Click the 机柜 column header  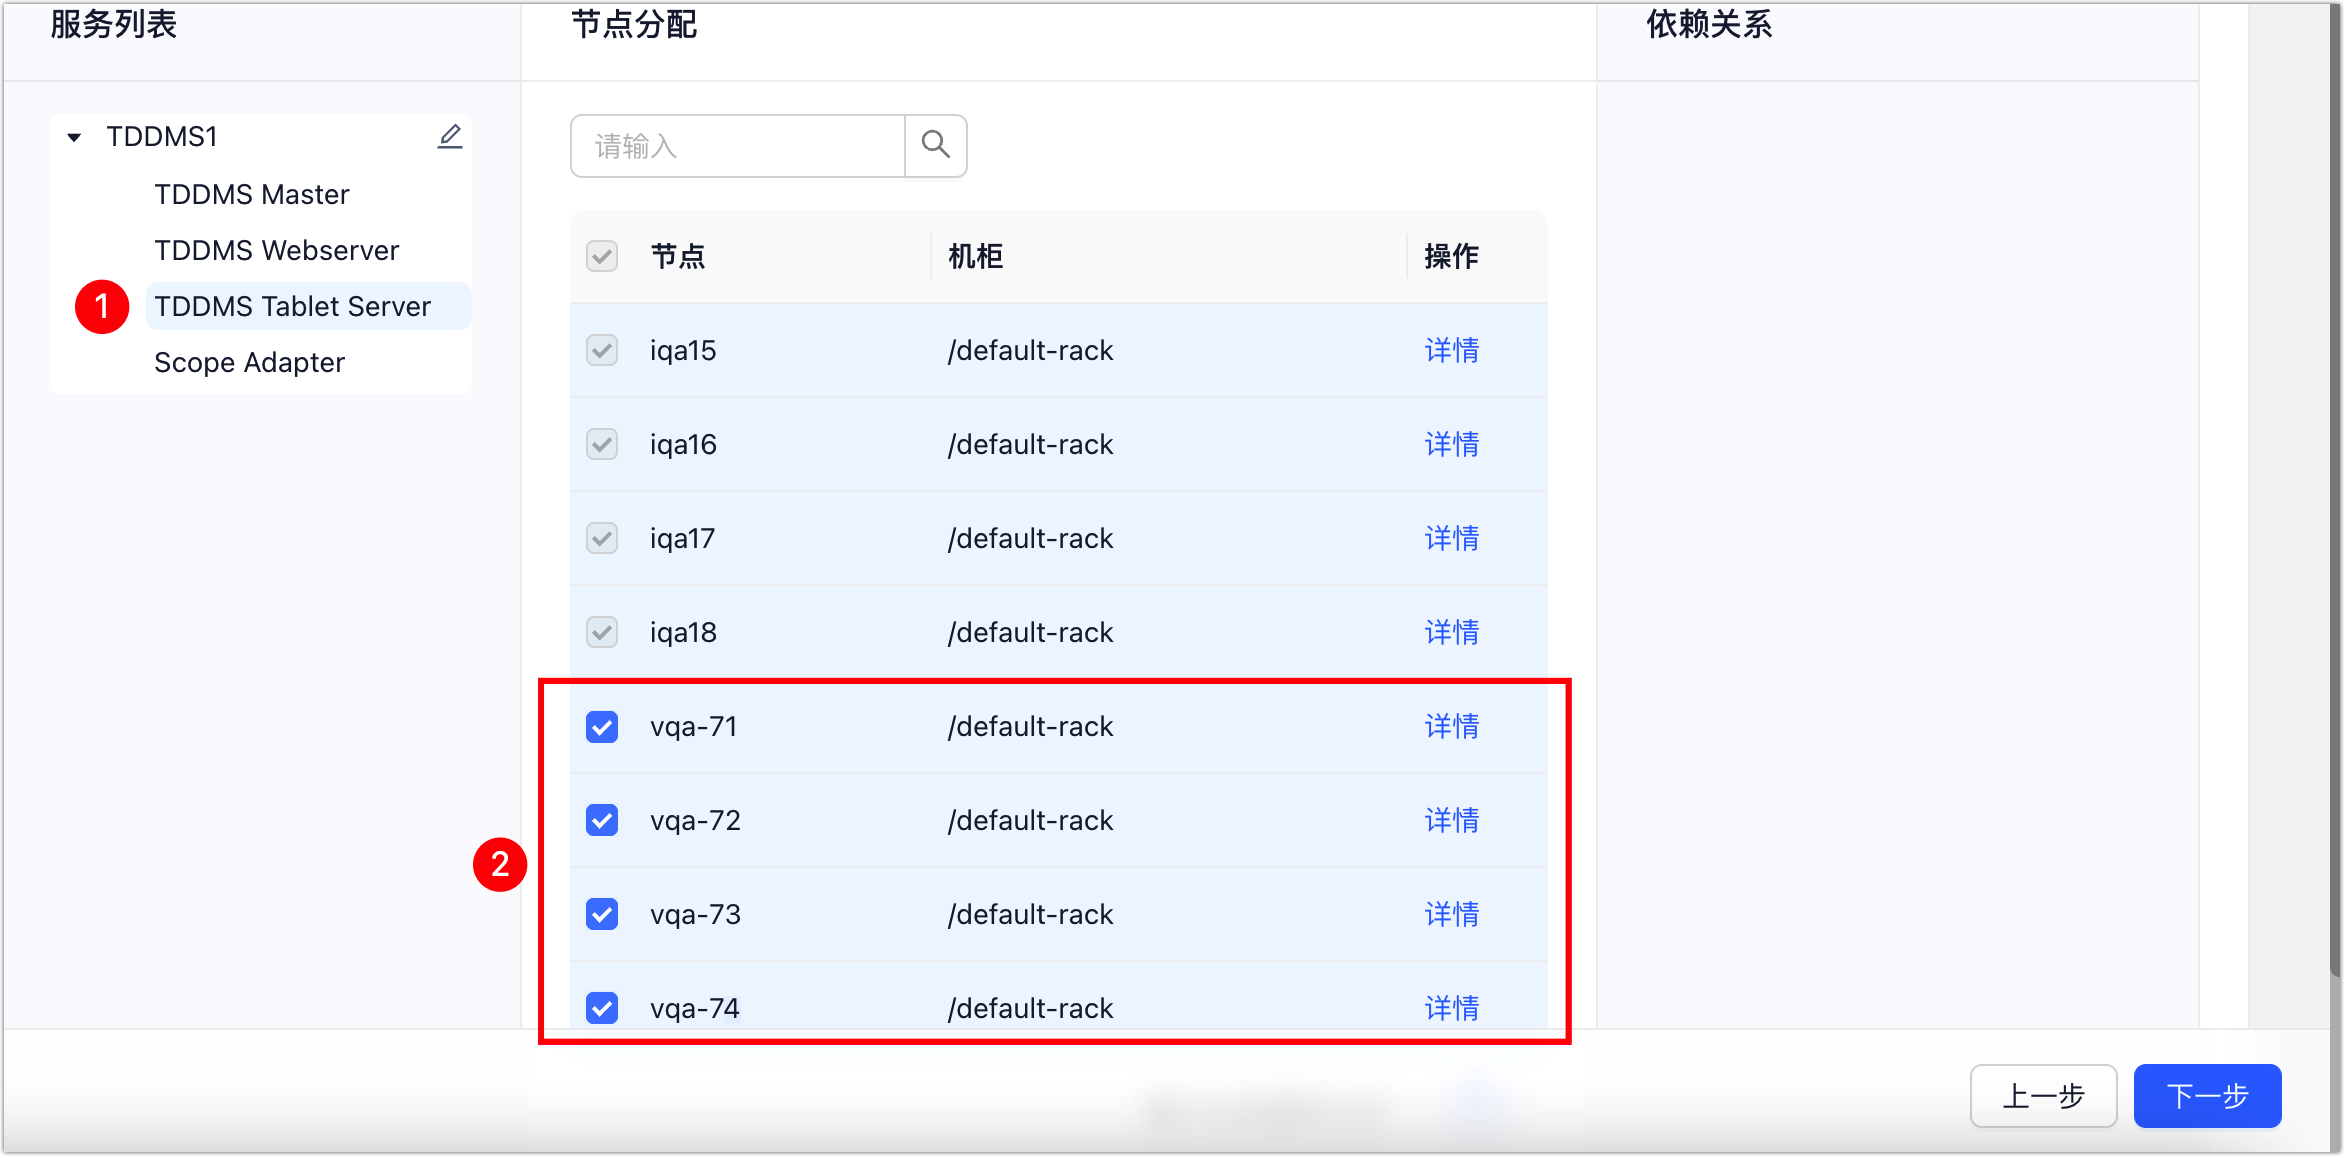(x=976, y=256)
